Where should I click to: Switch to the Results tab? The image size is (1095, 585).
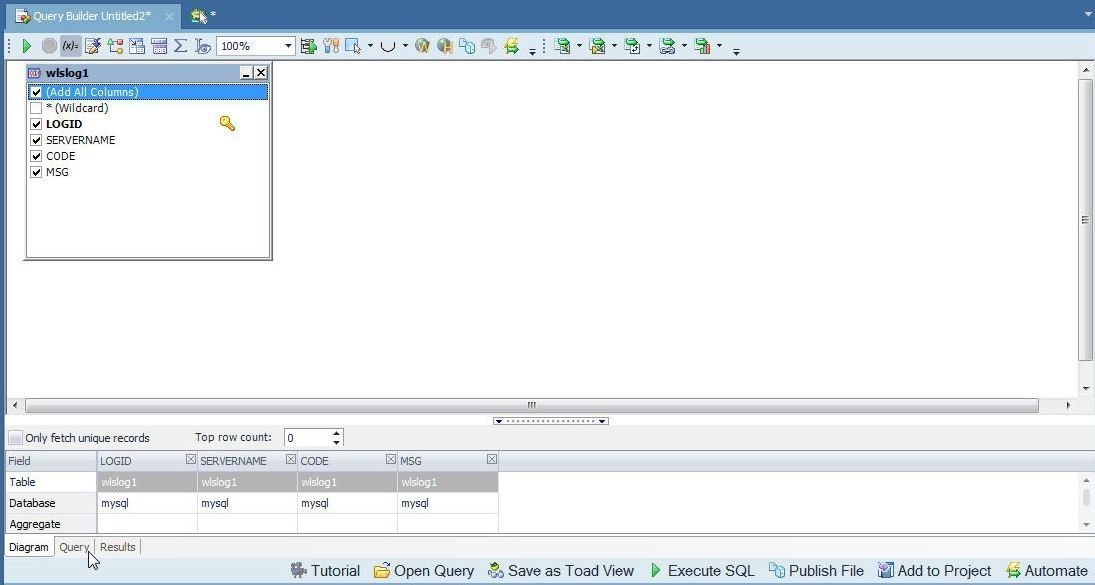(x=117, y=547)
